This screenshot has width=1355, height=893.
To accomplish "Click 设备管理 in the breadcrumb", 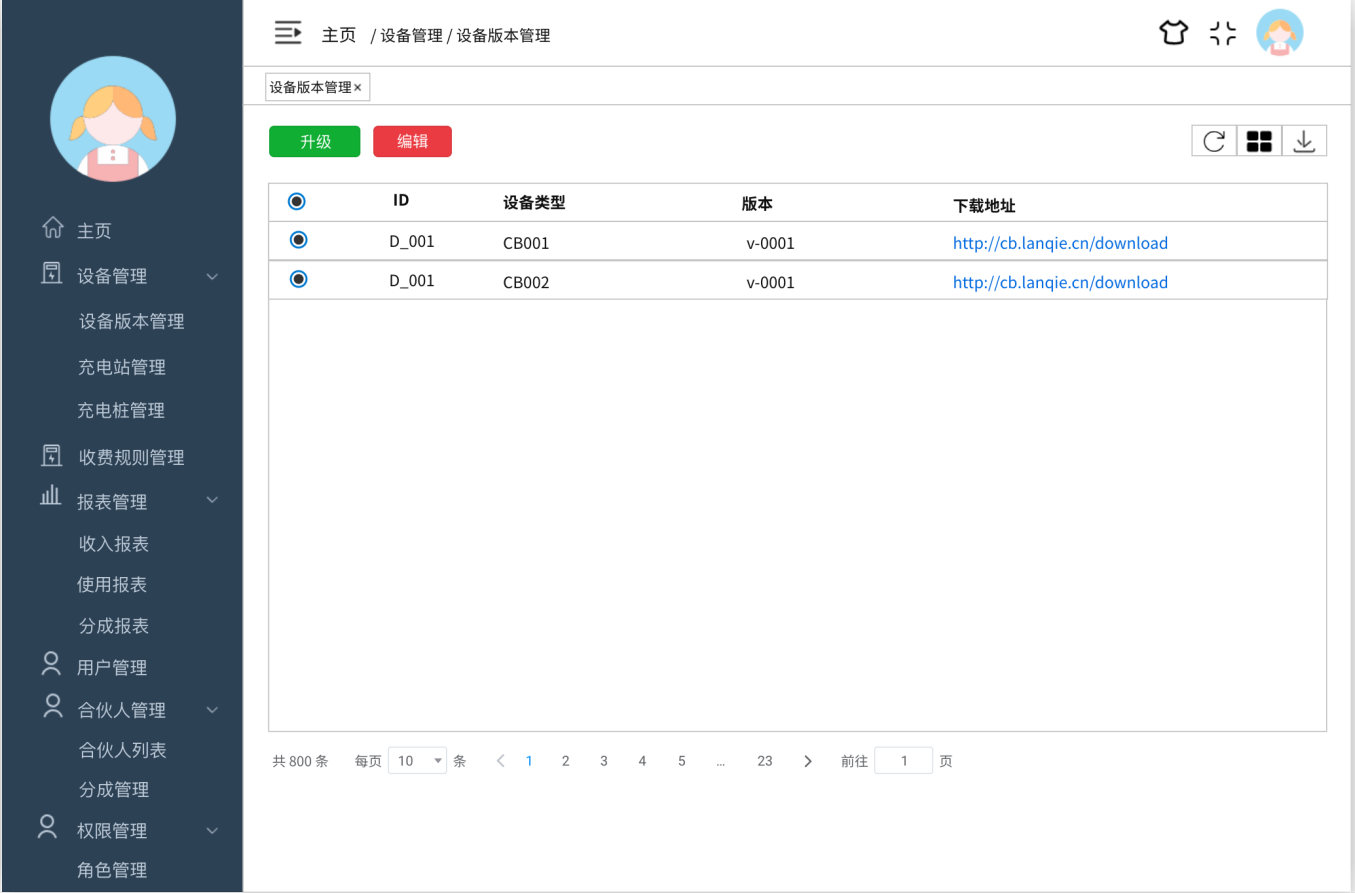I will (411, 35).
